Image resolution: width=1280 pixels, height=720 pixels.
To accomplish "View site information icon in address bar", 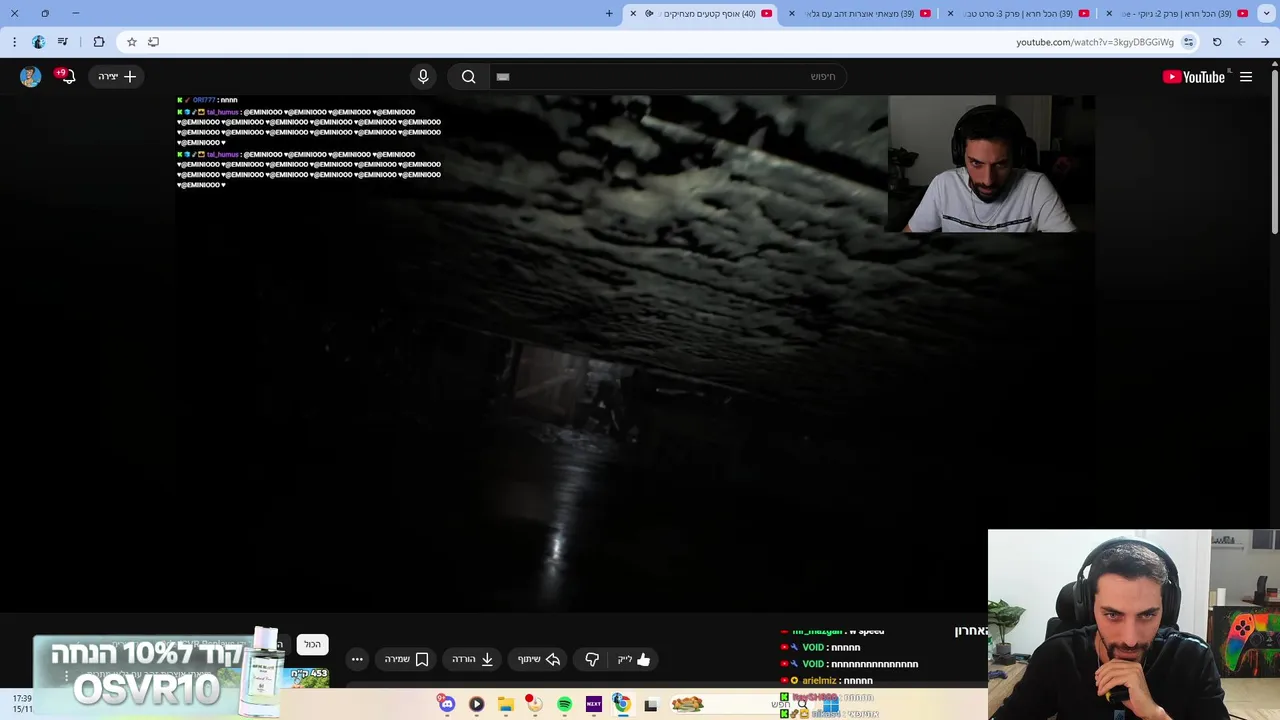I will tap(1188, 42).
